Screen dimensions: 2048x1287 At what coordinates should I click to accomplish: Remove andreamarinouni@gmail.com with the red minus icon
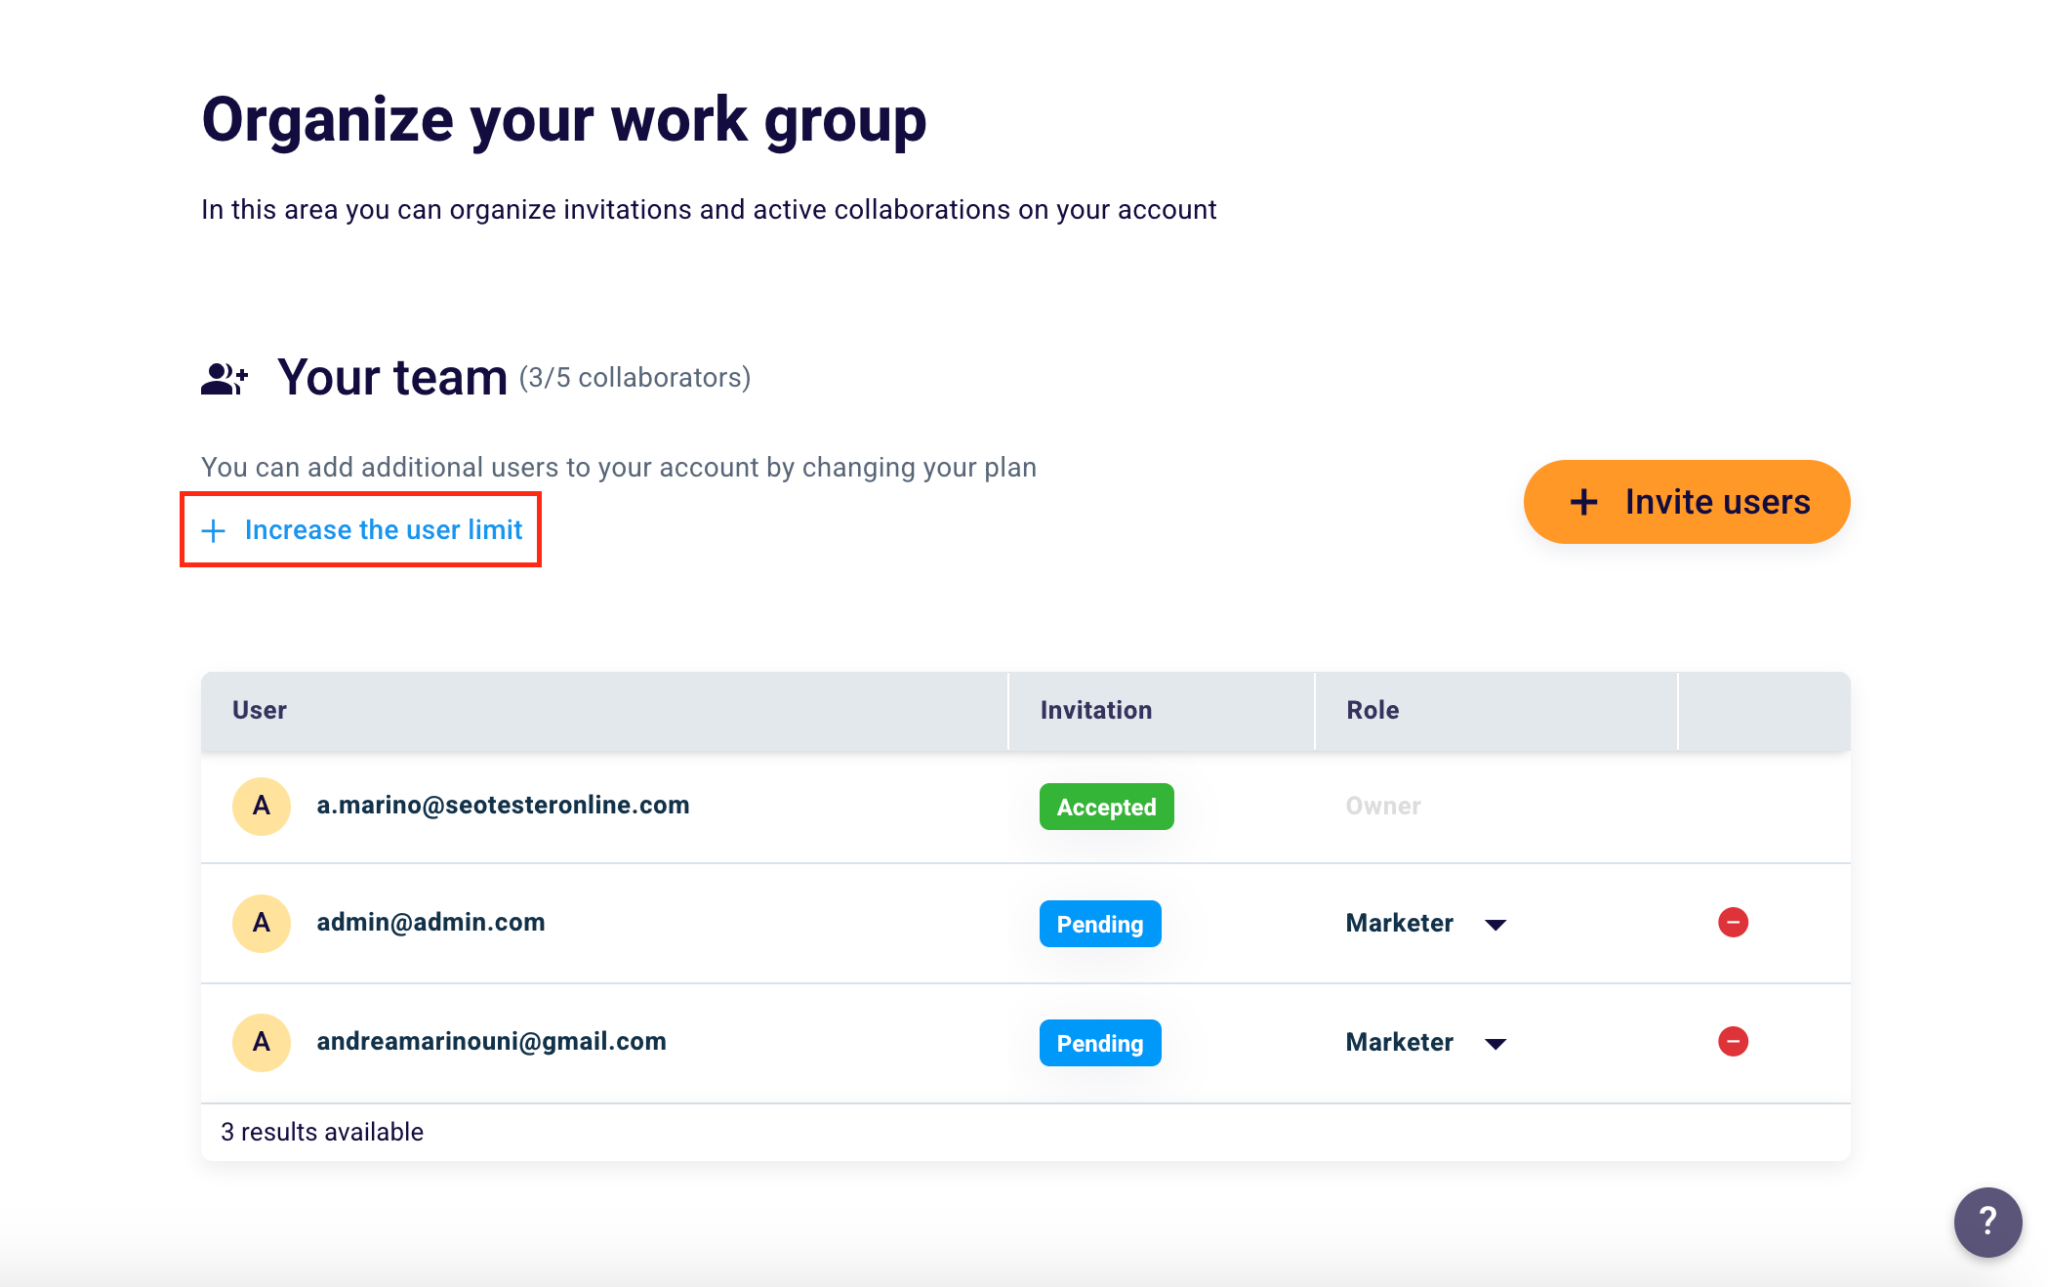point(1733,1041)
